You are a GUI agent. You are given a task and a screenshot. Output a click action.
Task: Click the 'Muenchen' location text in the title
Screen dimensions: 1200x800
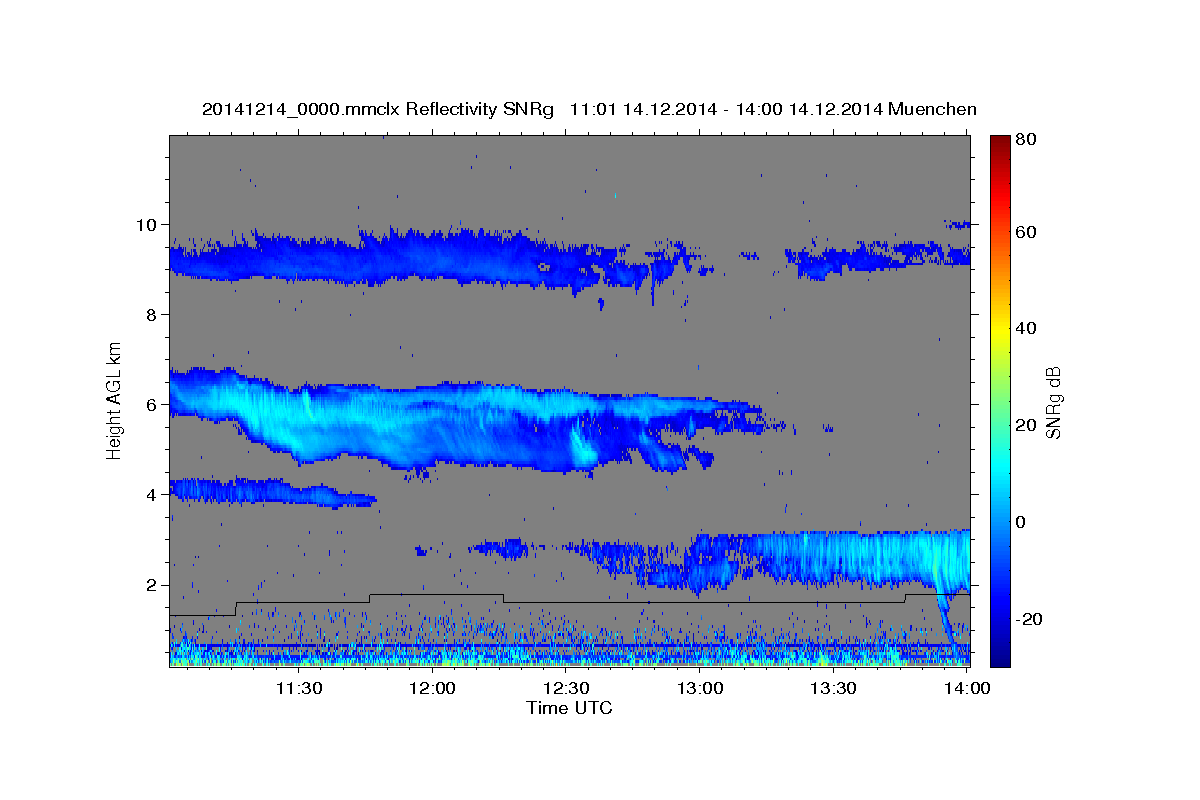pyautogui.click(x=932, y=109)
